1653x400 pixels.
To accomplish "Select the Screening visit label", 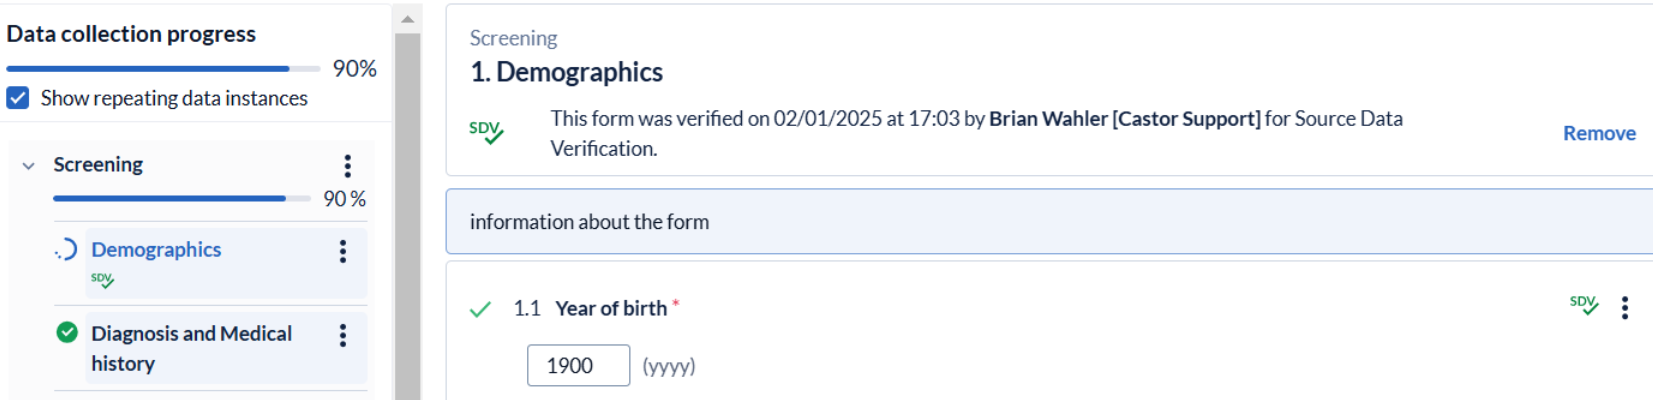I will click(x=98, y=165).
